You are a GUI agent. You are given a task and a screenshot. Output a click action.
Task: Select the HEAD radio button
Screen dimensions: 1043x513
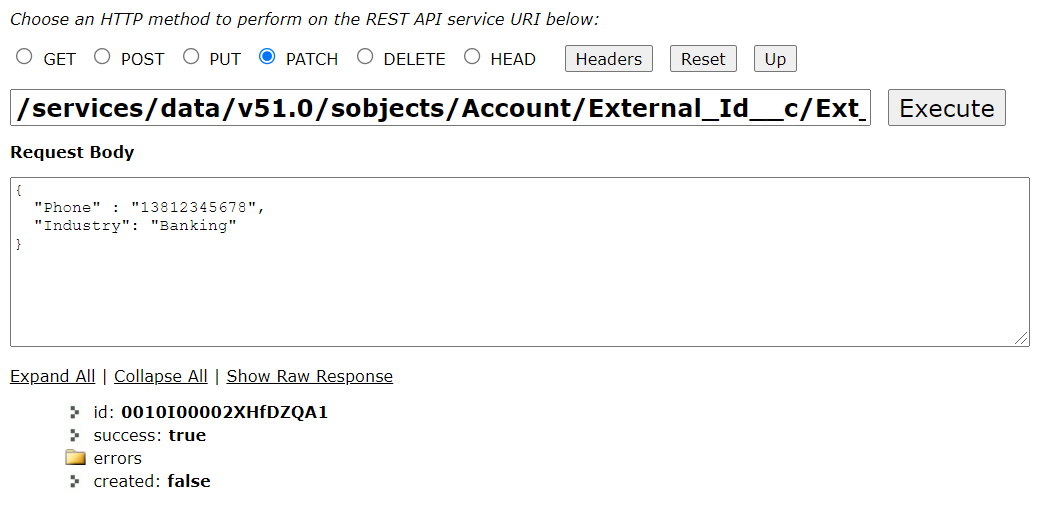[x=472, y=57]
